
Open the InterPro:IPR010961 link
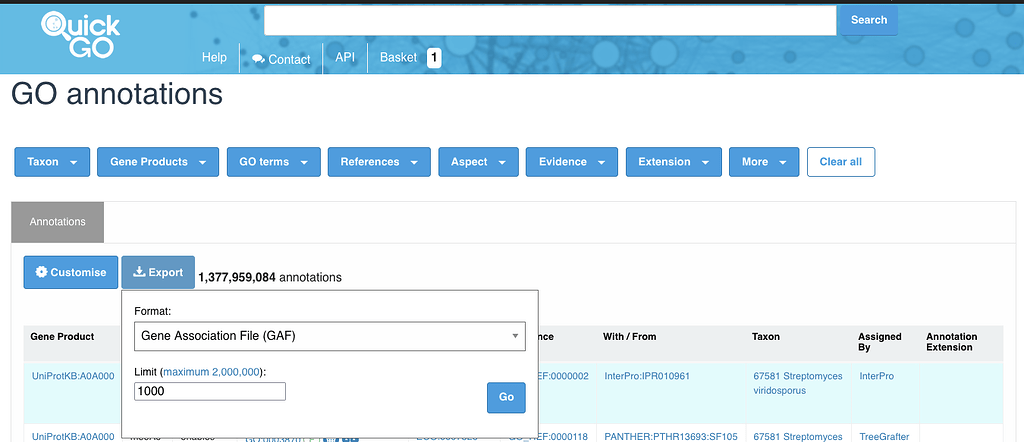(x=647, y=376)
